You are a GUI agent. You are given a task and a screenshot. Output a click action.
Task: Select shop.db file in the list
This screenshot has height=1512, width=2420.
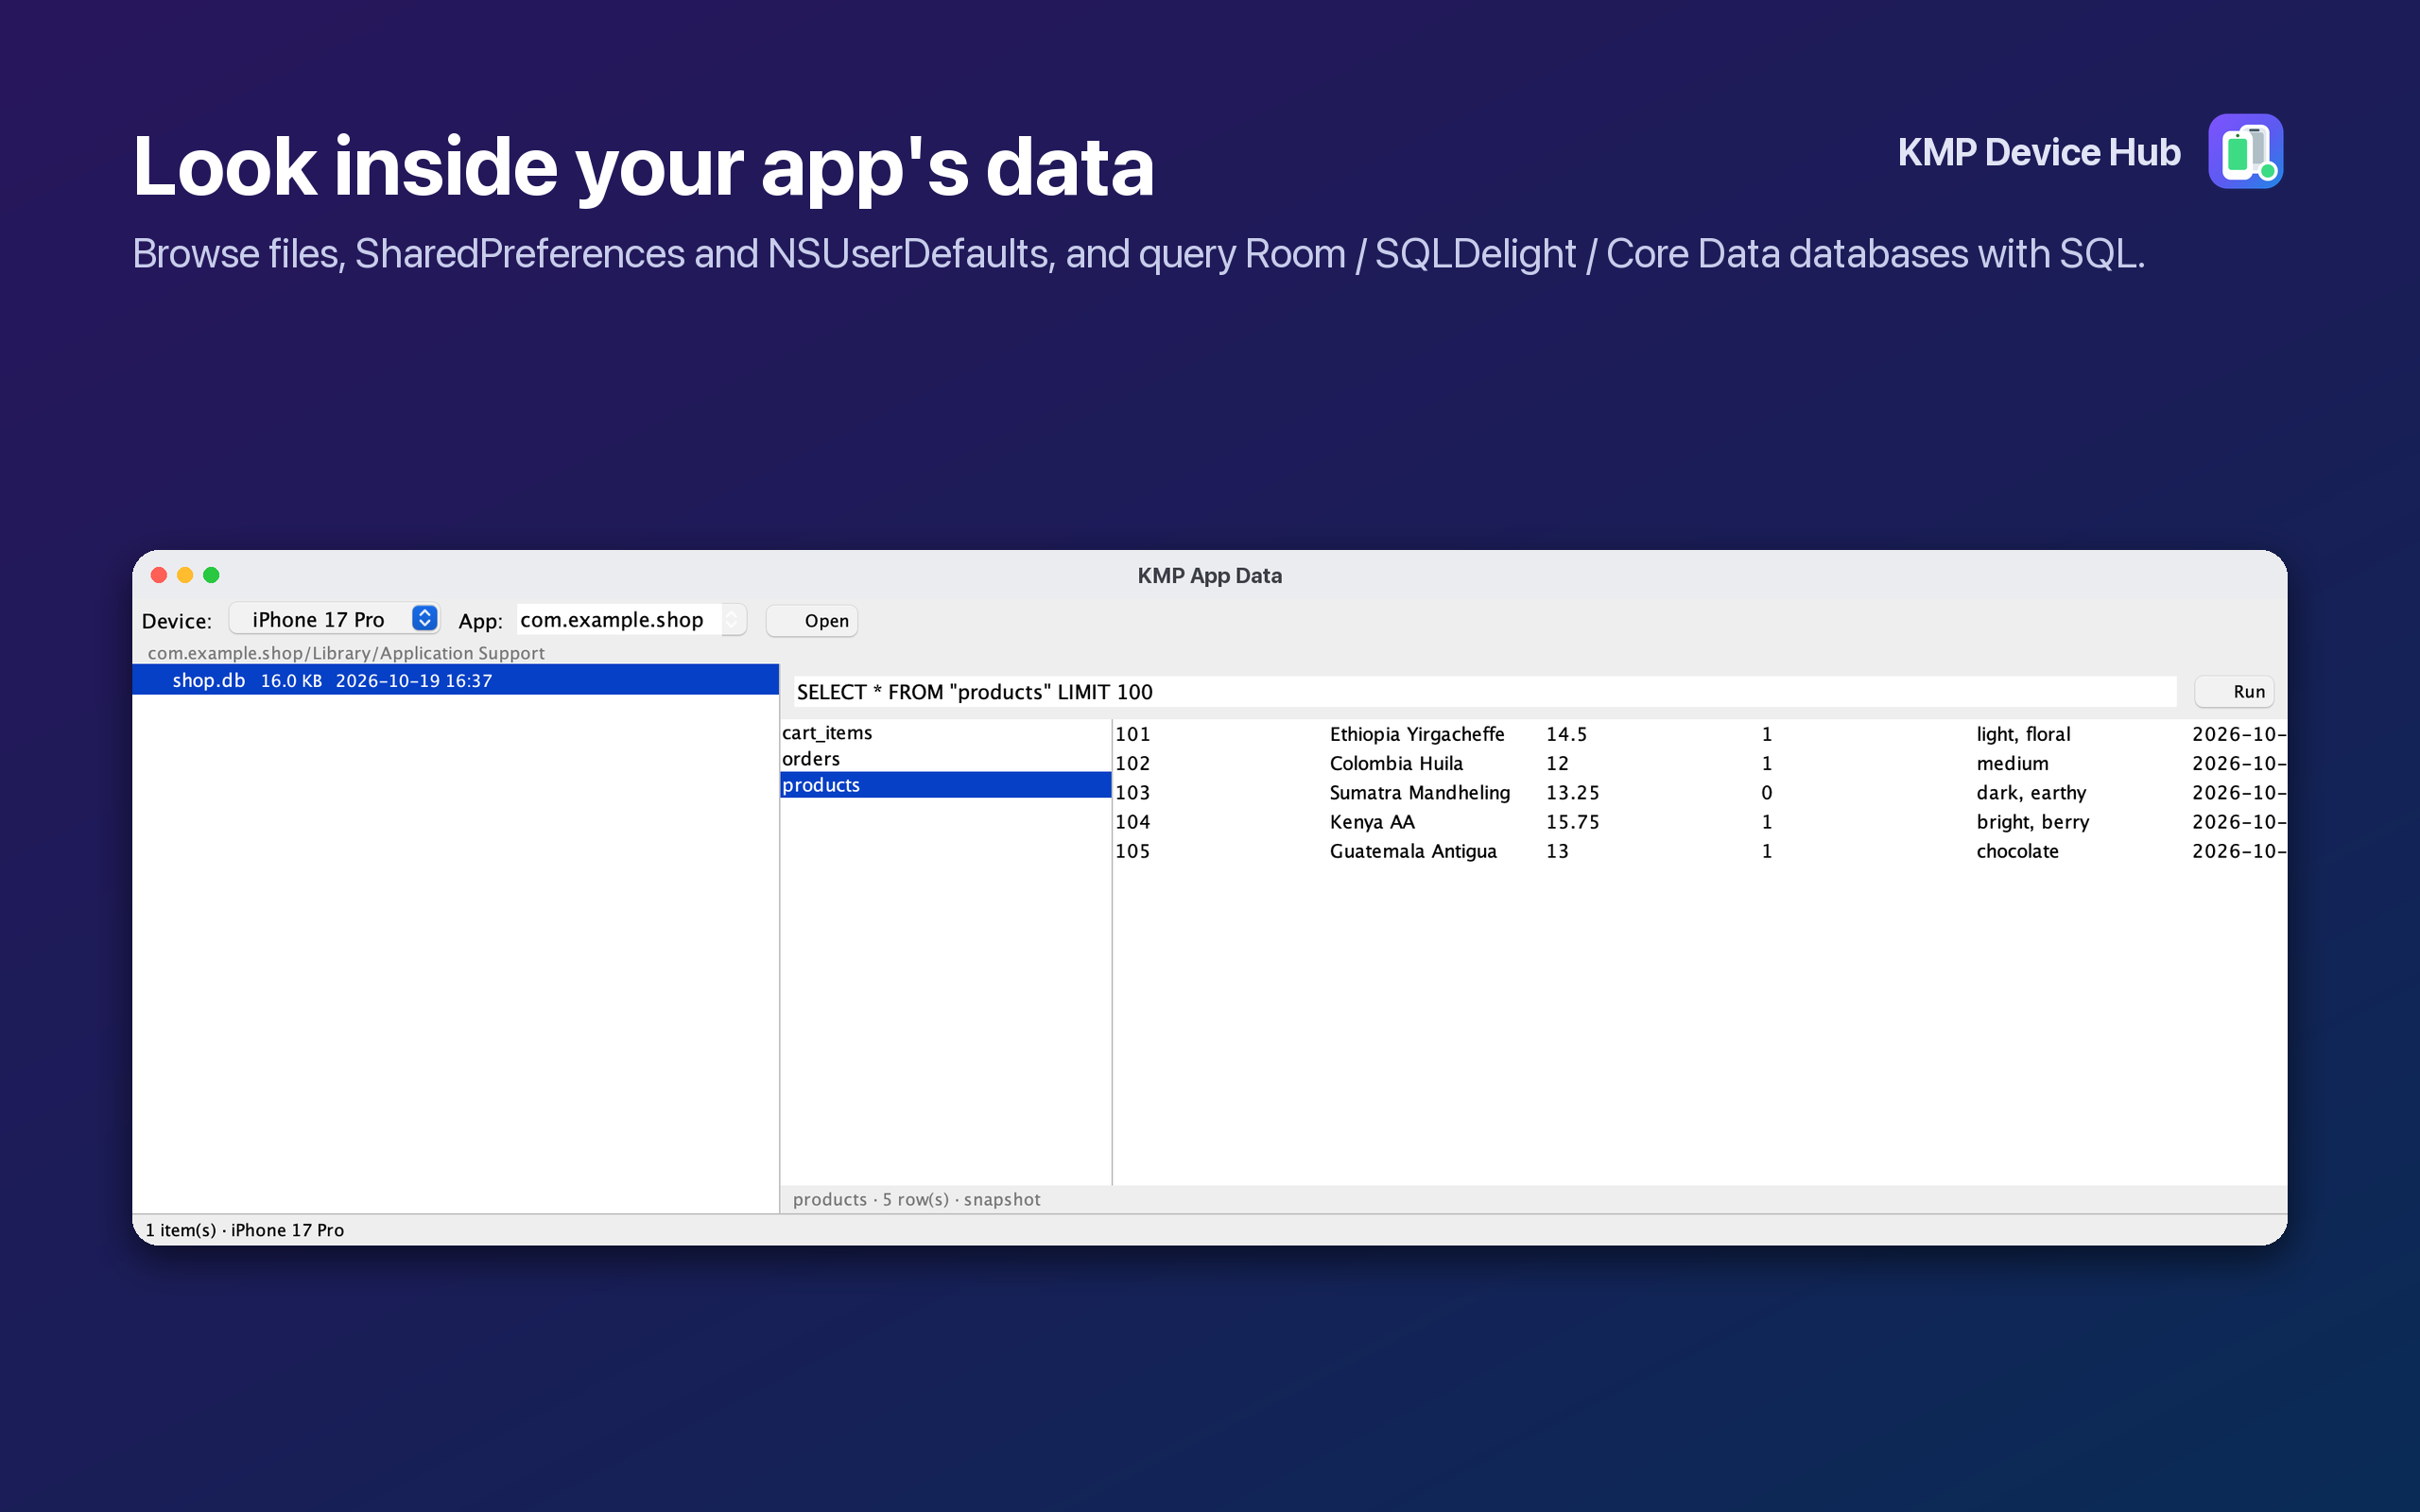click(456, 680)
